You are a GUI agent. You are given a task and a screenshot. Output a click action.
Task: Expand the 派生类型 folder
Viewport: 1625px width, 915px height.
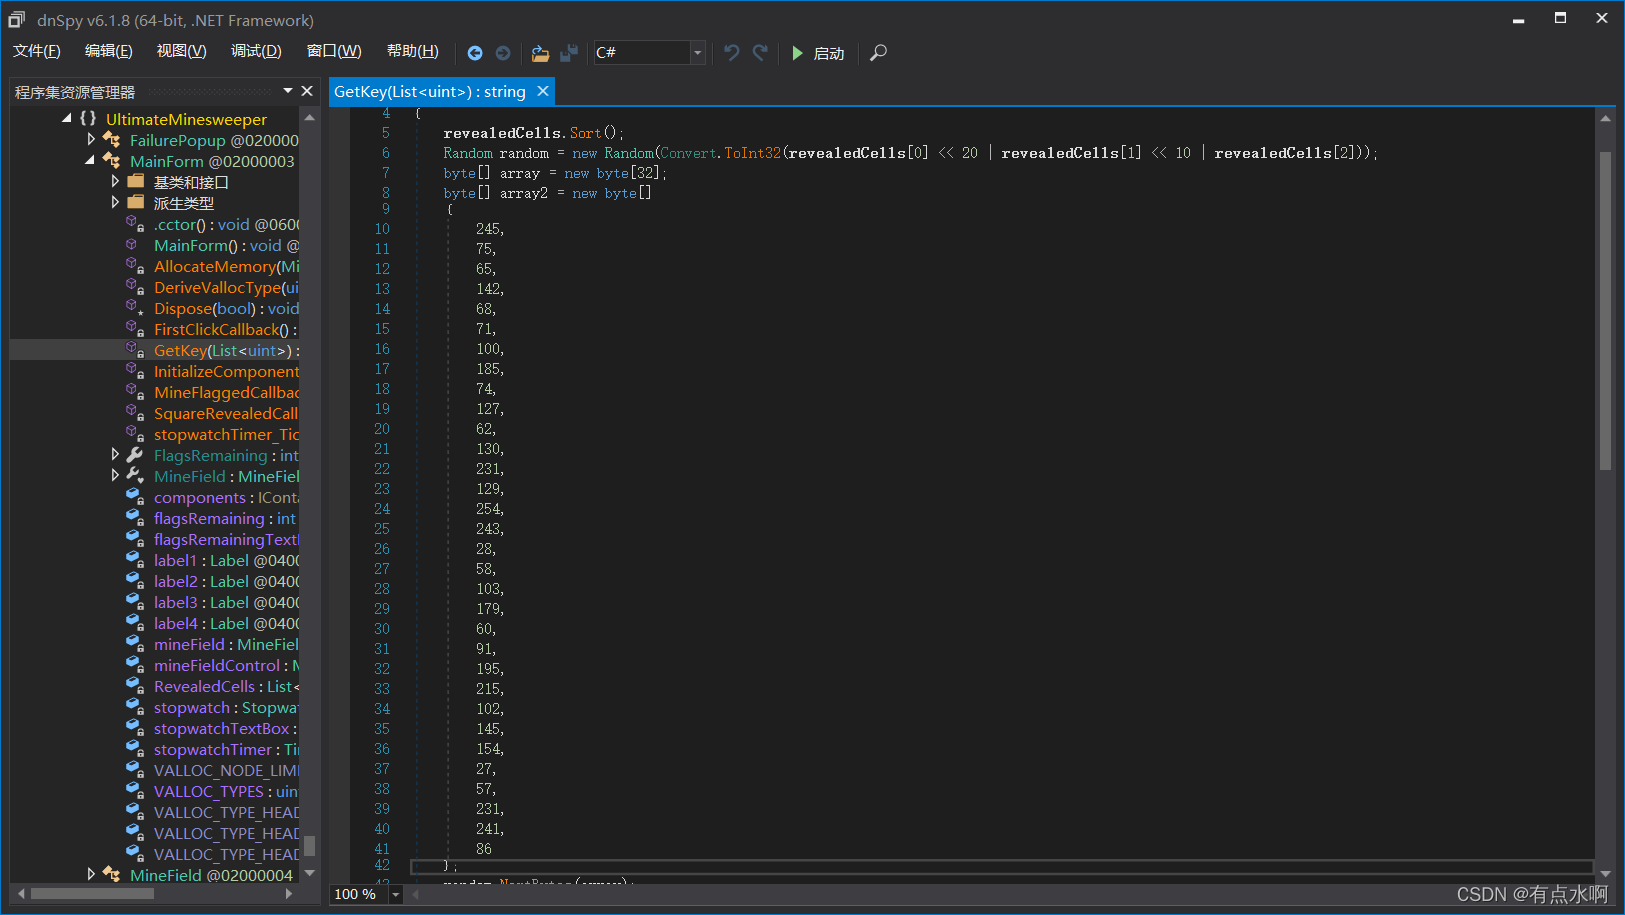click(x=115, y=202)
